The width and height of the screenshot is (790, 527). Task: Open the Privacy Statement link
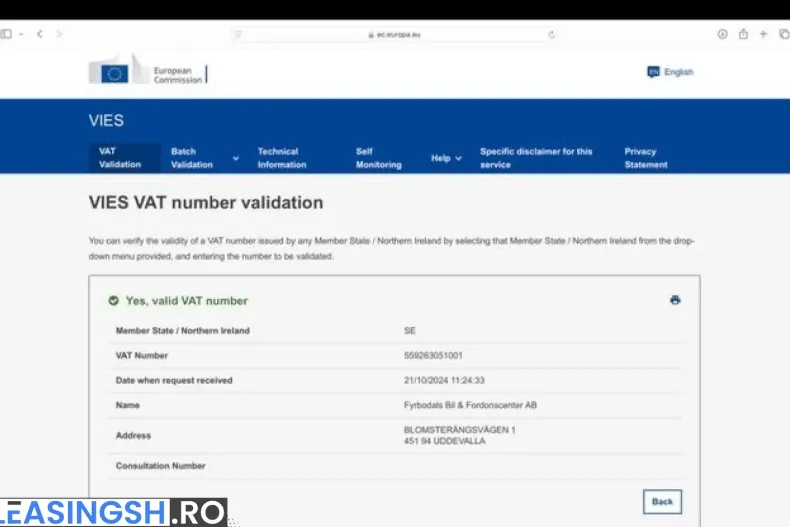click(x=646, y=158)
